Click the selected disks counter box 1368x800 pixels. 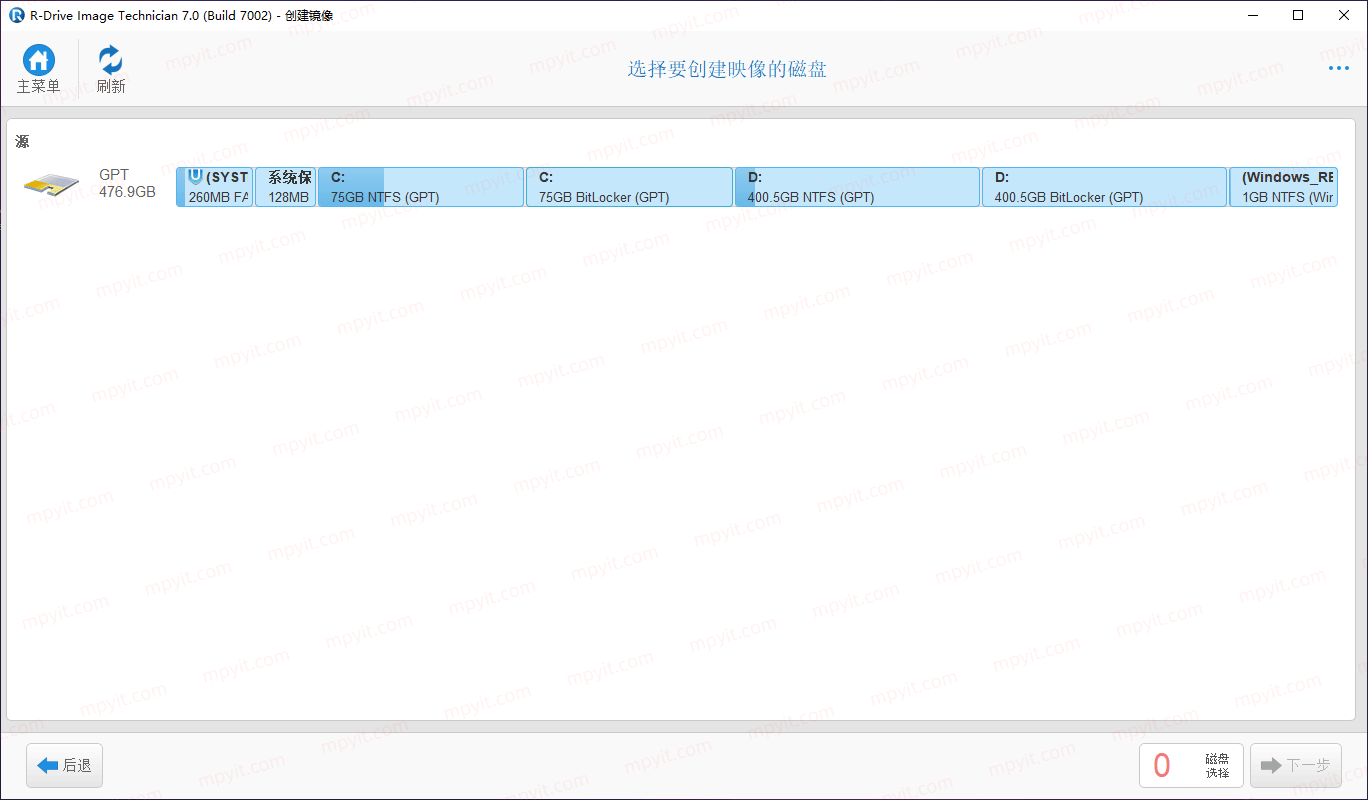1192,766
